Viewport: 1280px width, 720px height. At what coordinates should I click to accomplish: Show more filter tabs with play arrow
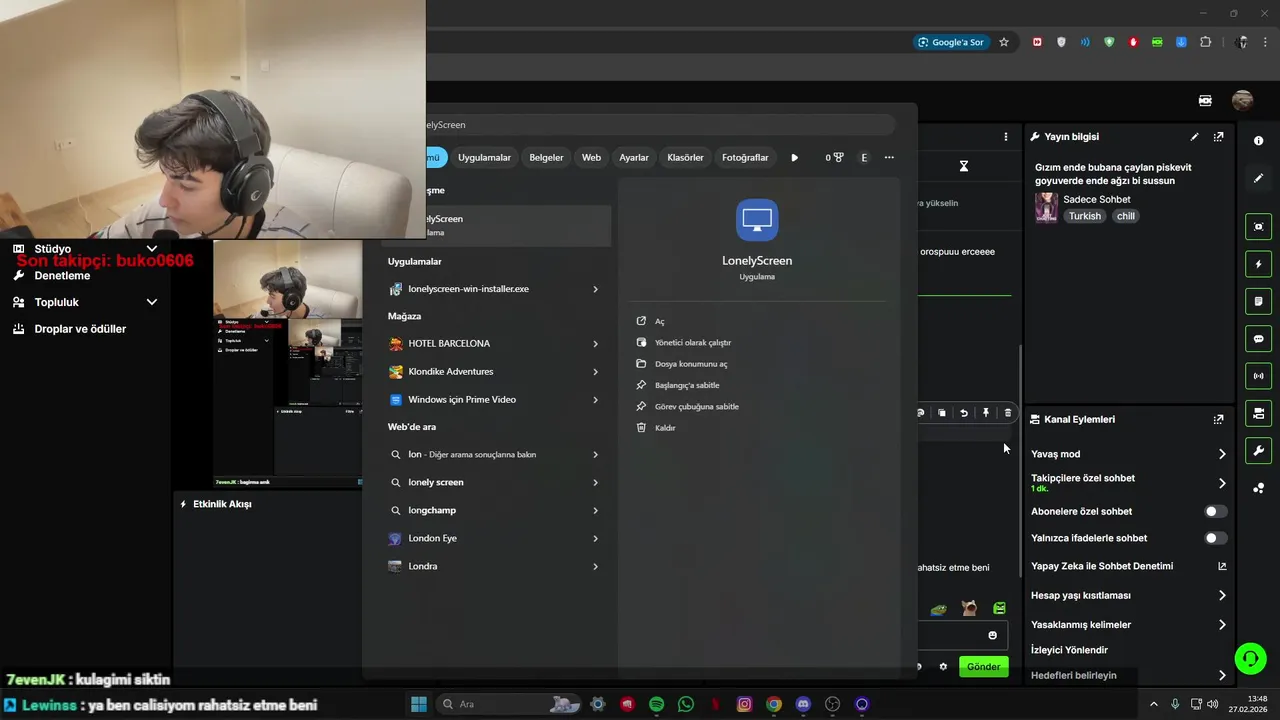[x=795, y=157]
